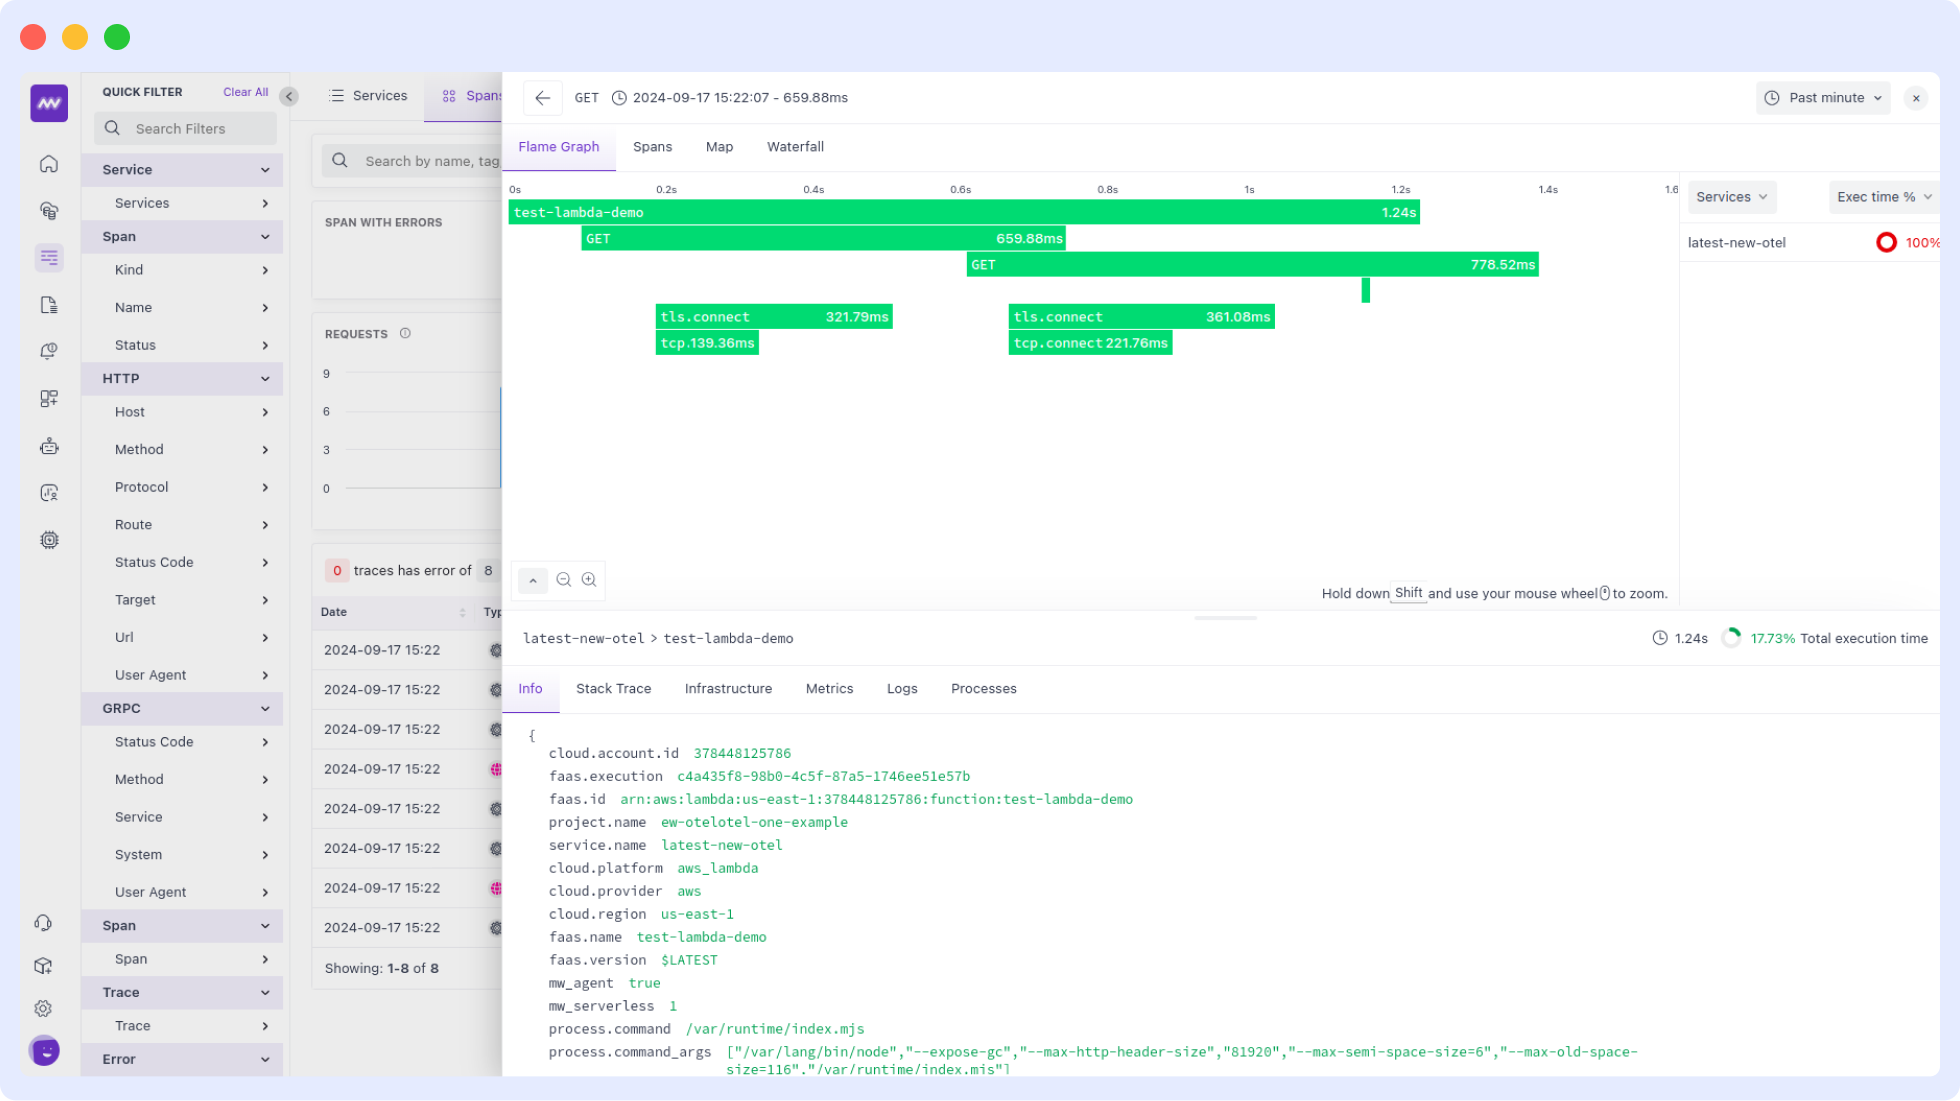1960x1101 pixels.
Task: Open Settings via the gear icon
Action: tap(43, 1008)
